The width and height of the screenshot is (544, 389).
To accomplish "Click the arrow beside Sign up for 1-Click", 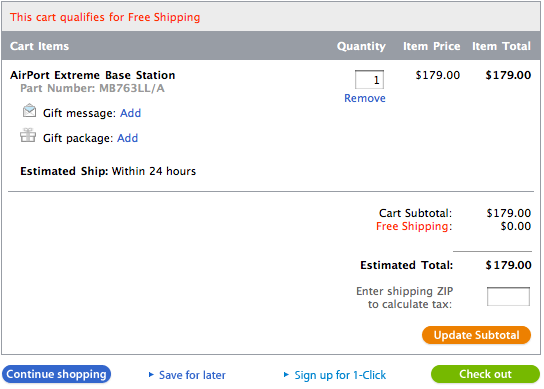I will 286,374.
